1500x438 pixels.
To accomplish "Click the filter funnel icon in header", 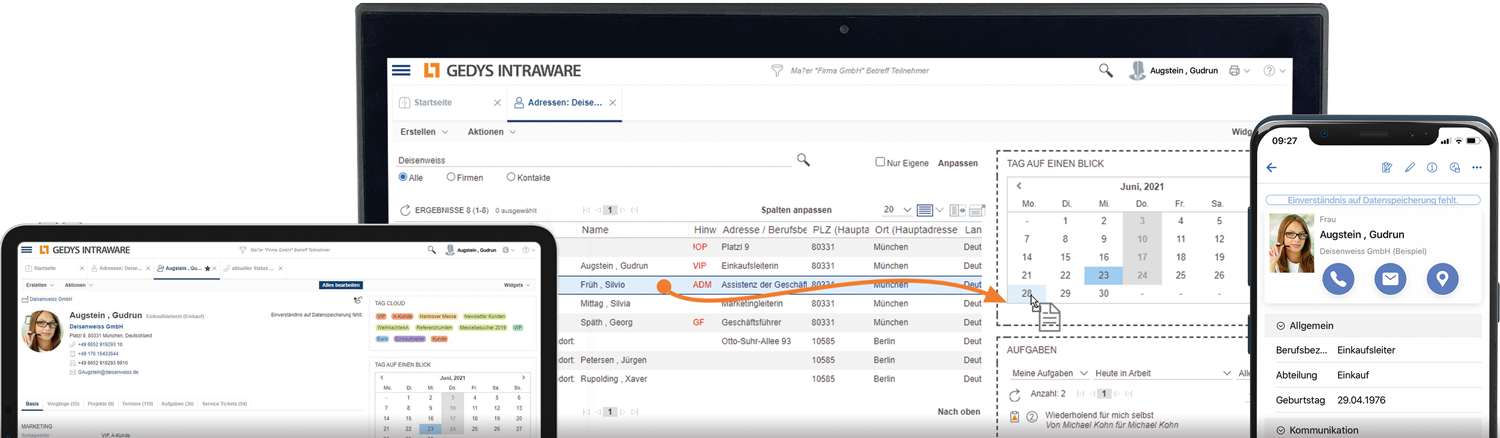I will click(x=776, y=71).
